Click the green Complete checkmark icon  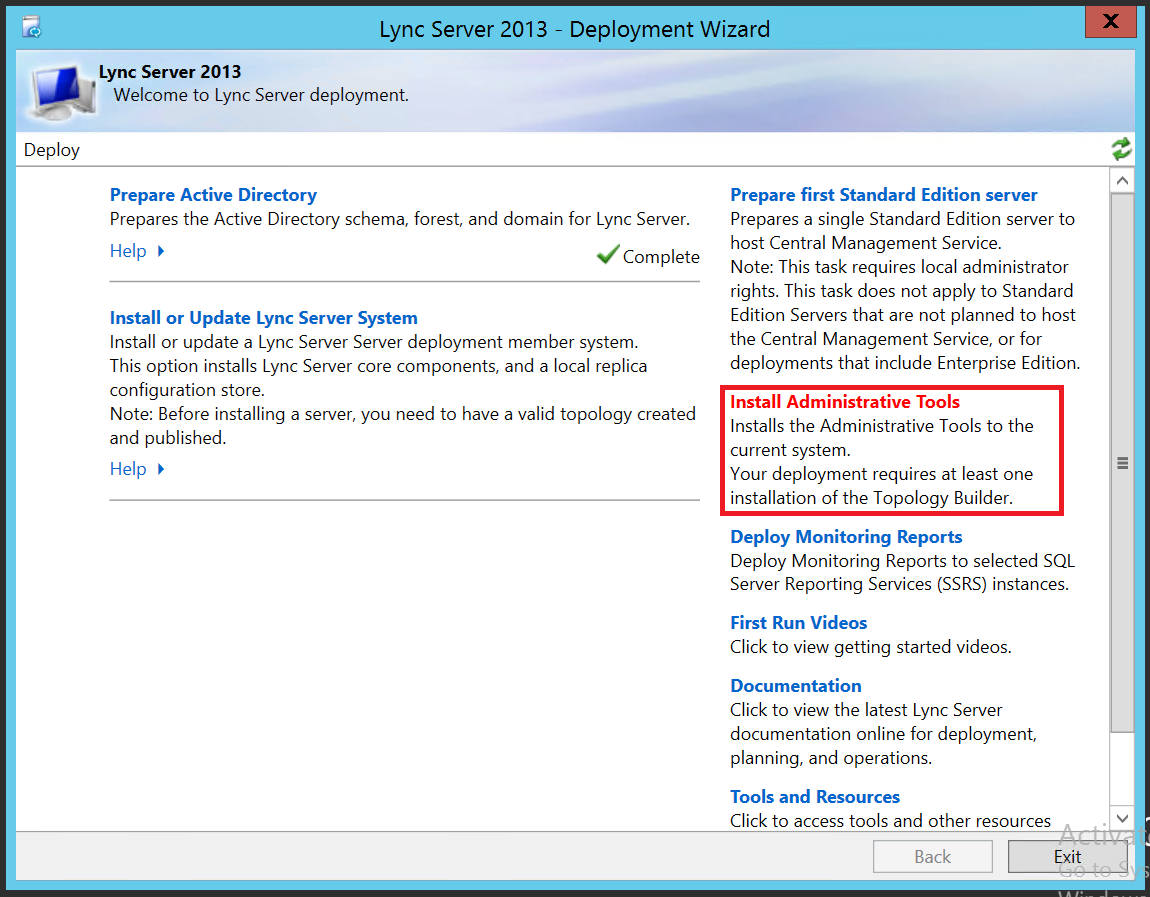point(607,255)
